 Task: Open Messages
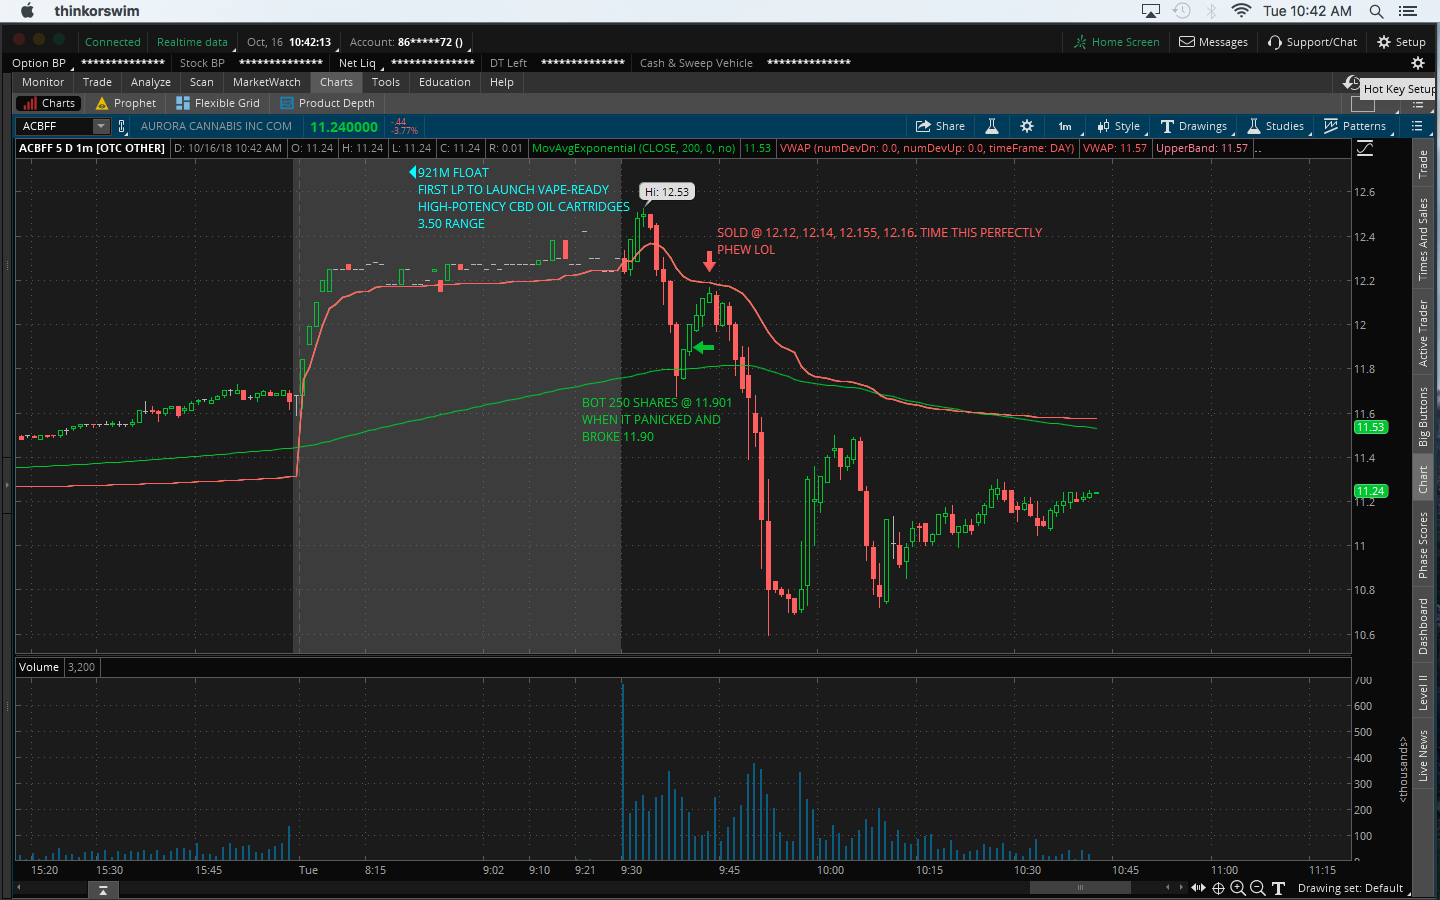[1213, 42]
